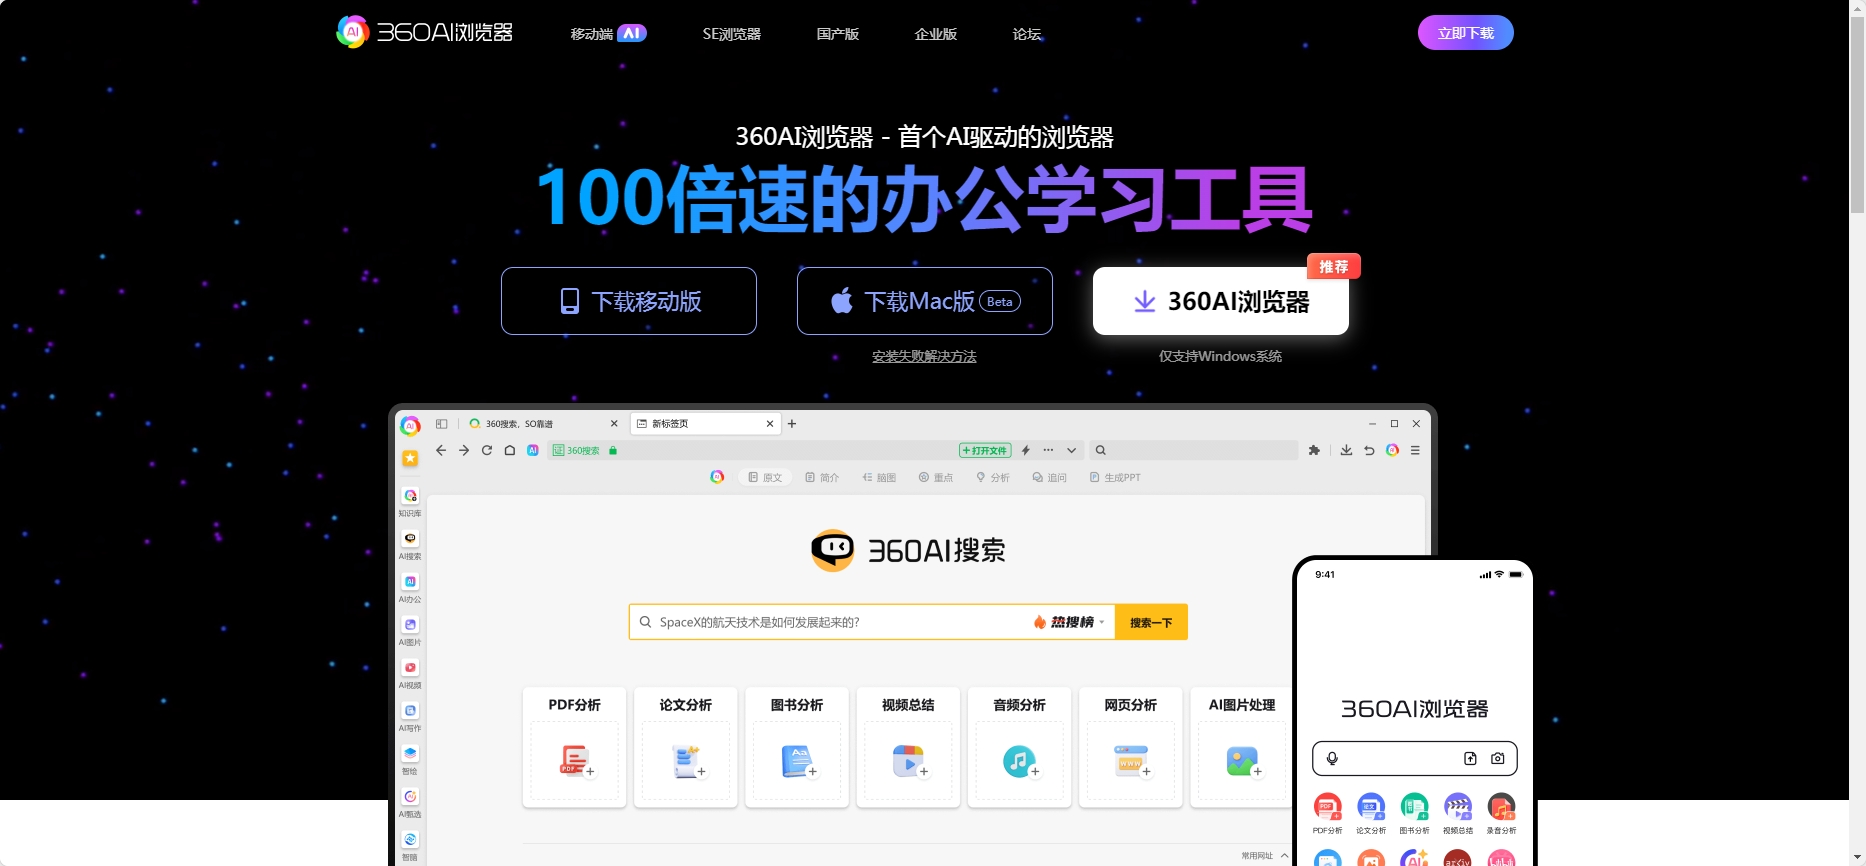Open the AI图片处理 card
This screenshot has height=866, width=1866.
click(x=1242, y=746)
